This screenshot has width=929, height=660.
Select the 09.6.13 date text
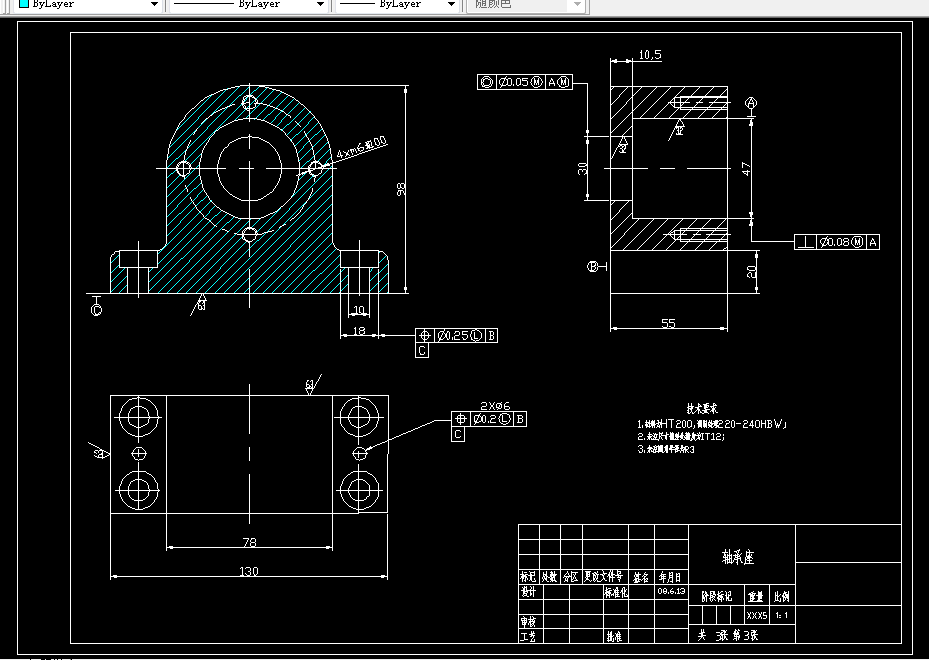coord(671,591)
